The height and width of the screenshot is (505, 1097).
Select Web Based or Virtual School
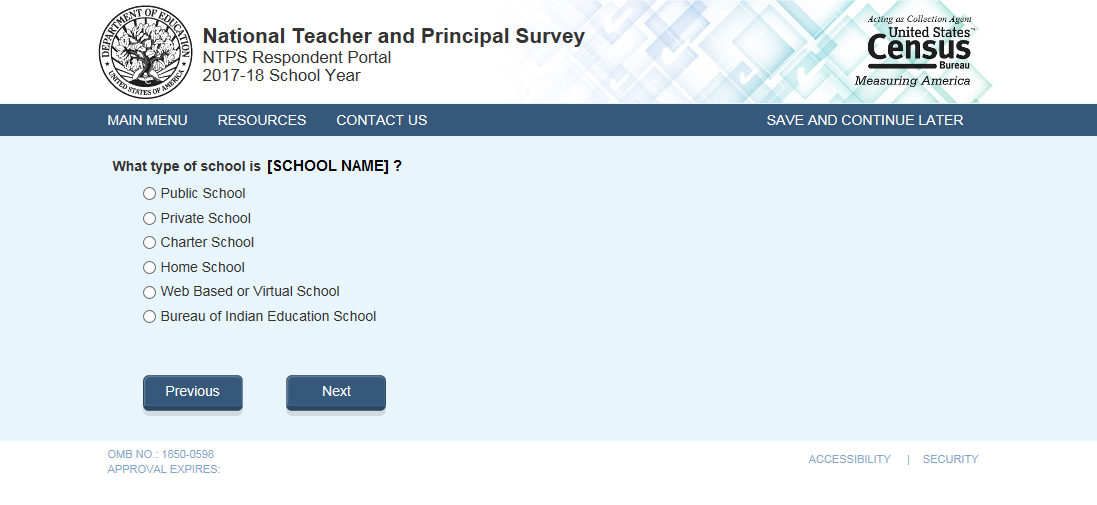[150, 292]
